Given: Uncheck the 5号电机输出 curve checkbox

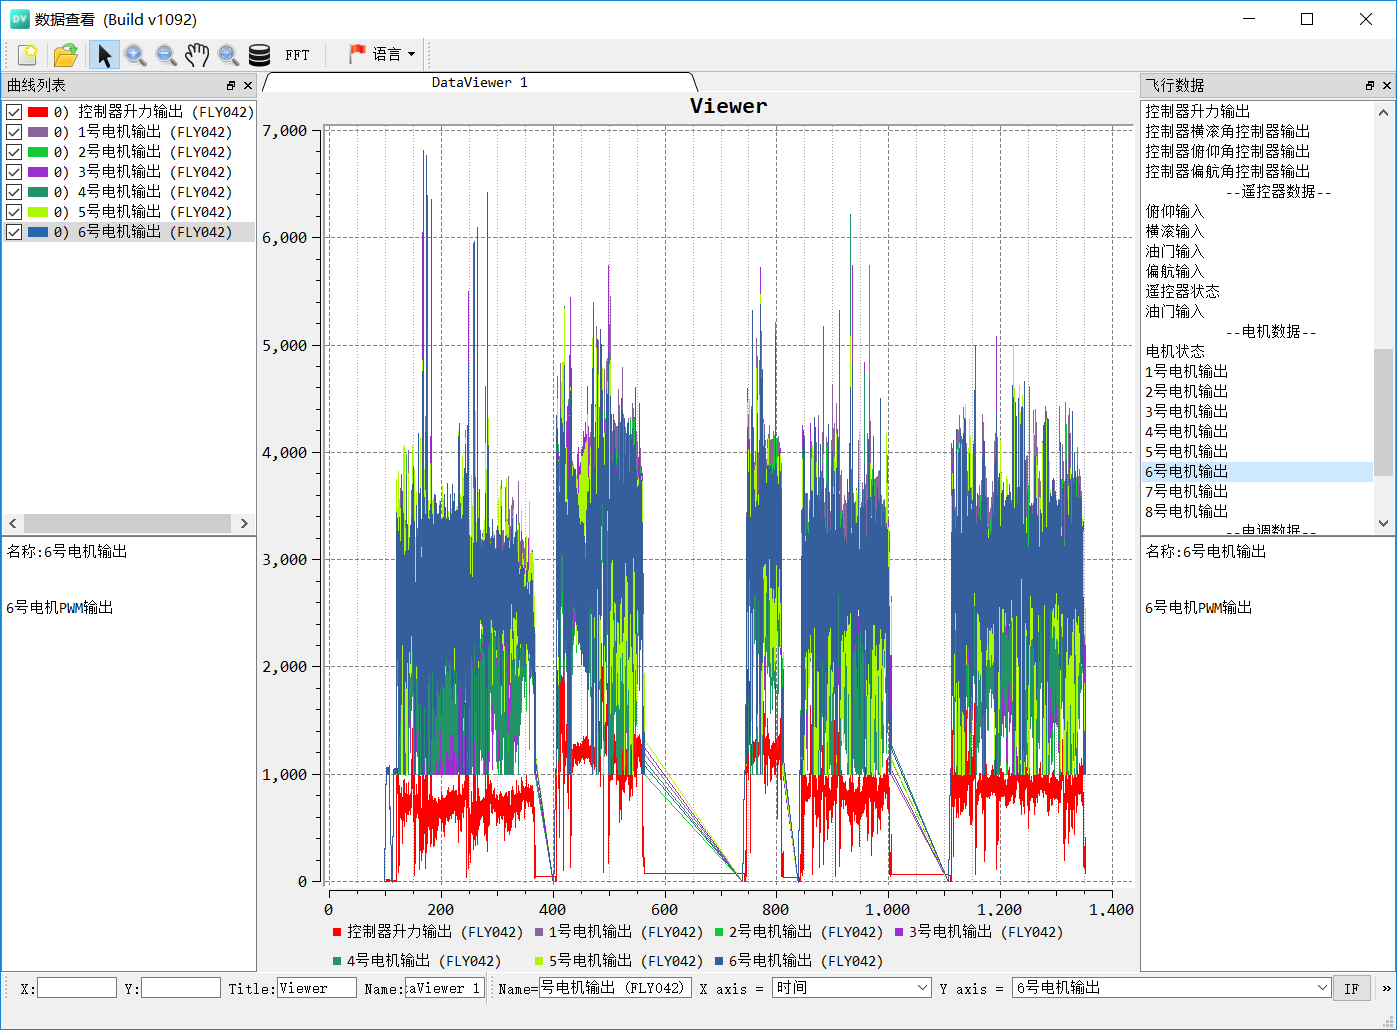Looking at the screenshot, I should pyautogui.click(x=14, y=212).
